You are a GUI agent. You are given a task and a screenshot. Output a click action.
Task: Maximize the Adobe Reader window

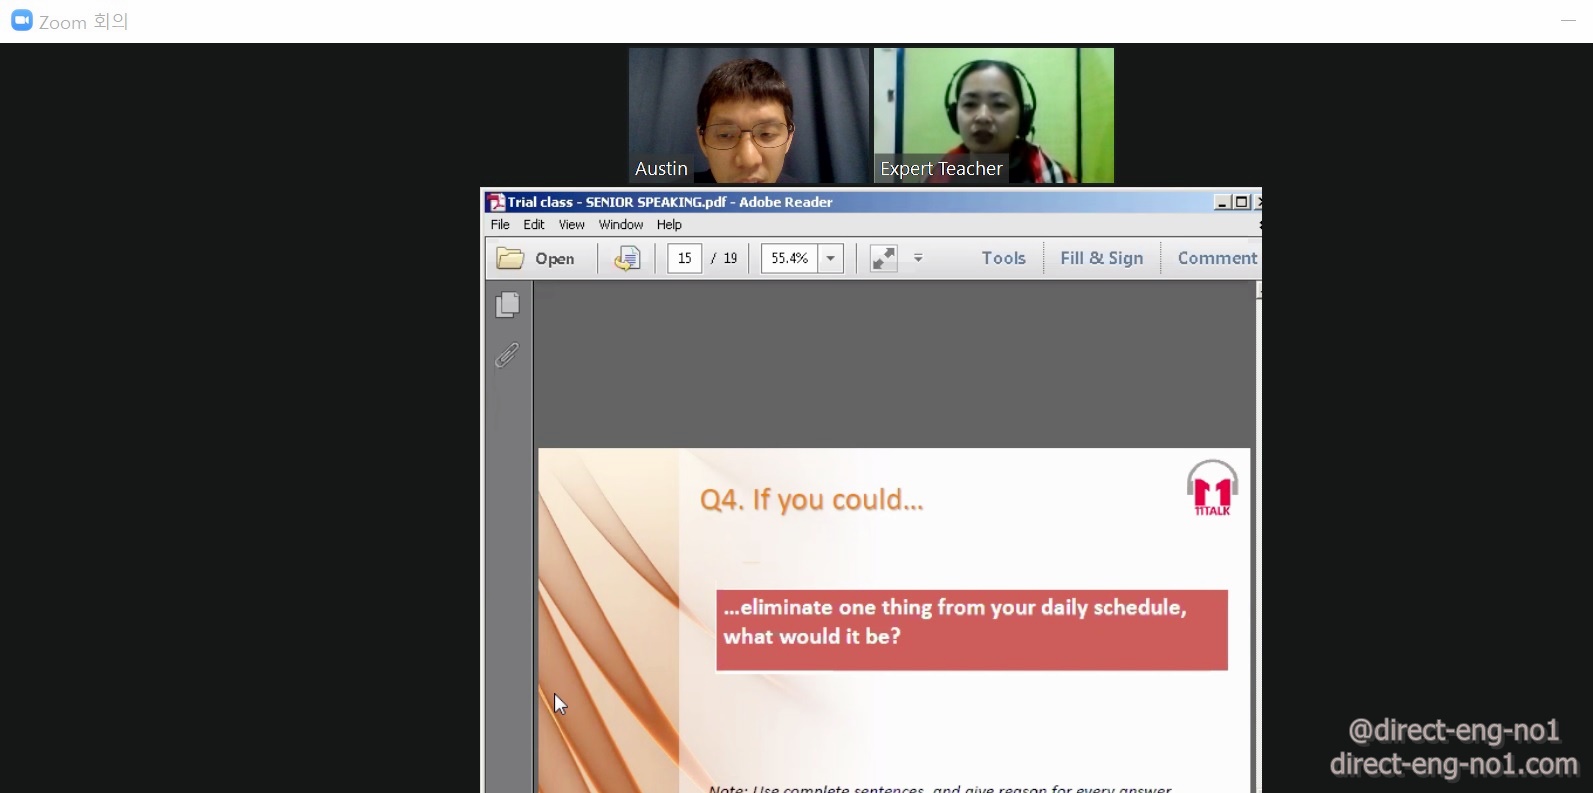tap(1241, 202)
